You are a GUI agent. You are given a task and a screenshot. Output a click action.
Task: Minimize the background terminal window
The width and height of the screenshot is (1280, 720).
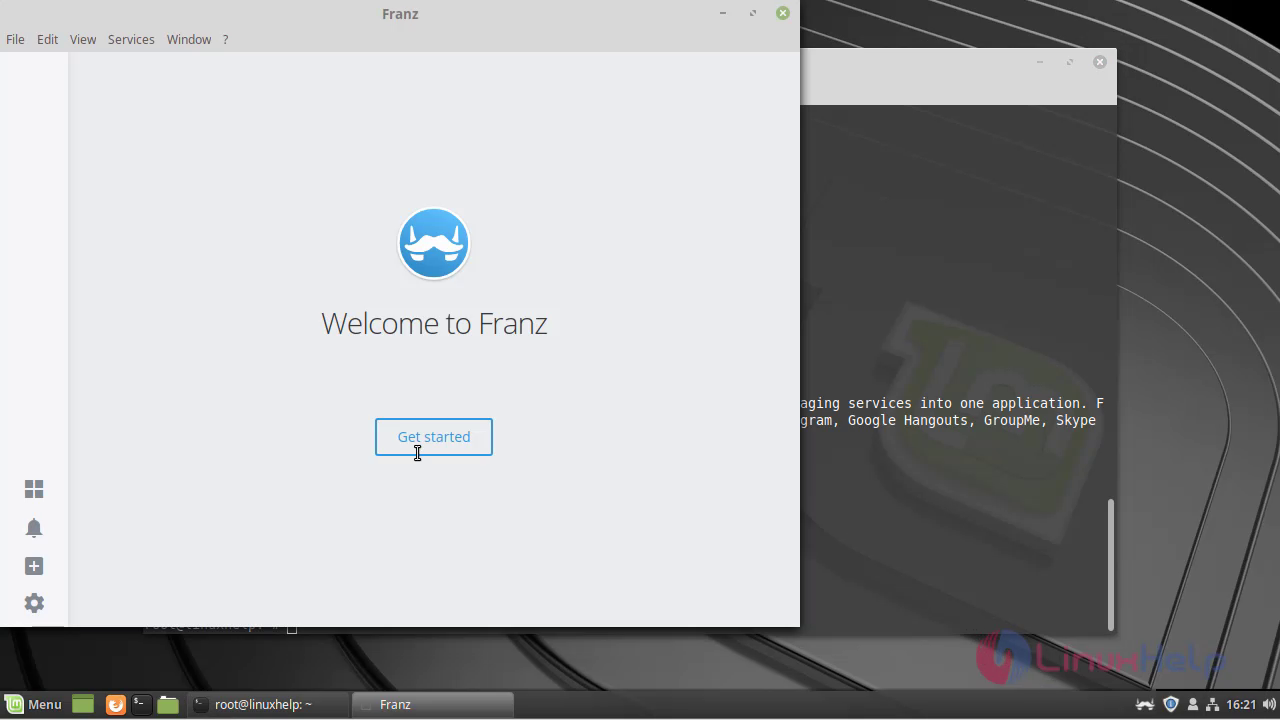click(1040, 62)
